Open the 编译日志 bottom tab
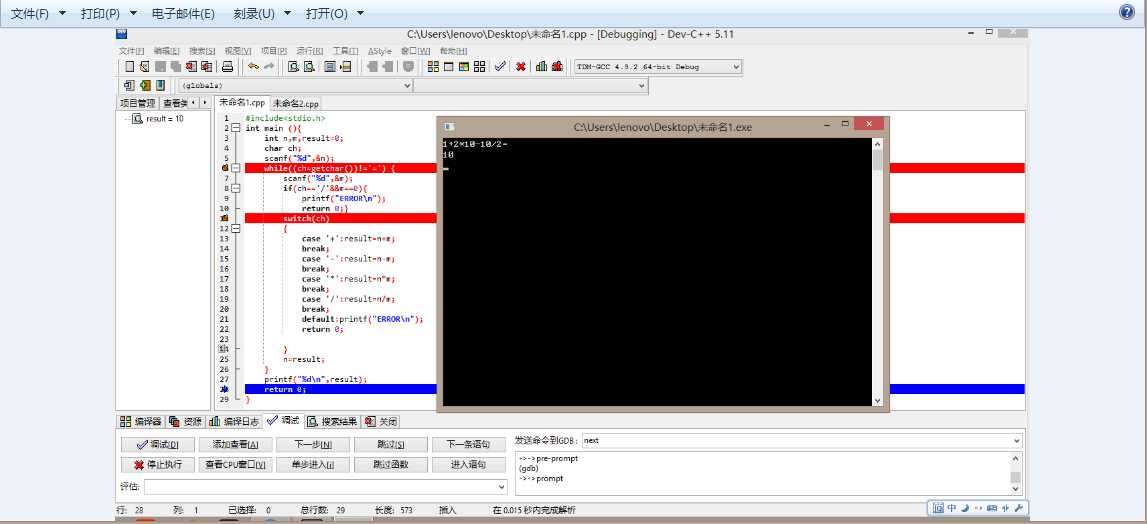The height and width of the screenshot is (524, 1147). point(233,422)
